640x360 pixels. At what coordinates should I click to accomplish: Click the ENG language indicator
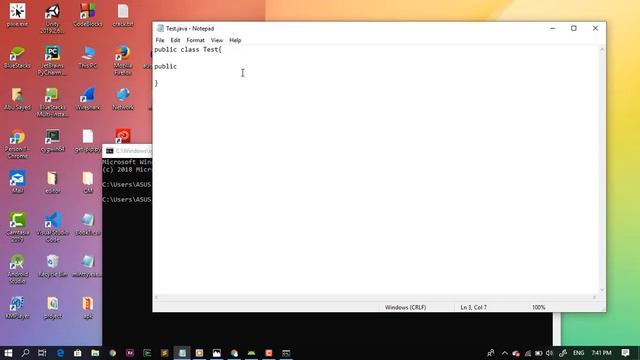(578, 353)
